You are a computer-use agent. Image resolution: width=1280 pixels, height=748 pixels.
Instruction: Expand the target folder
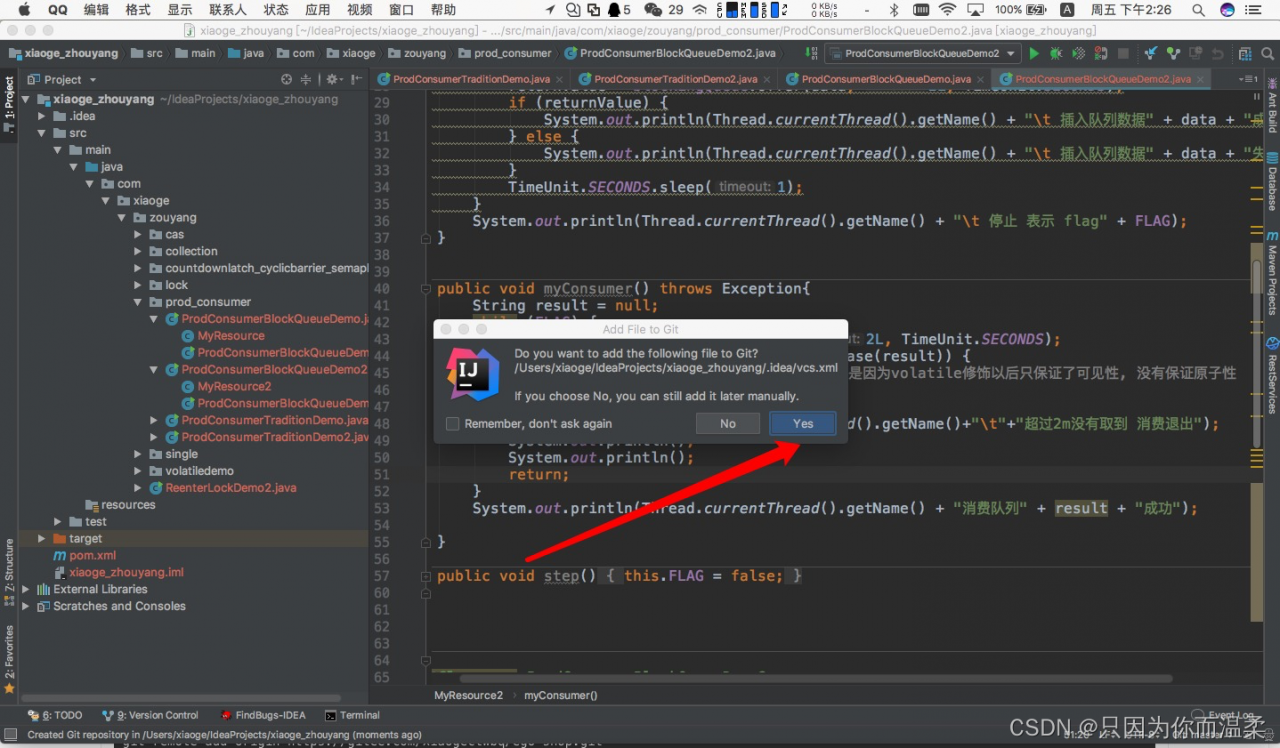42,538
